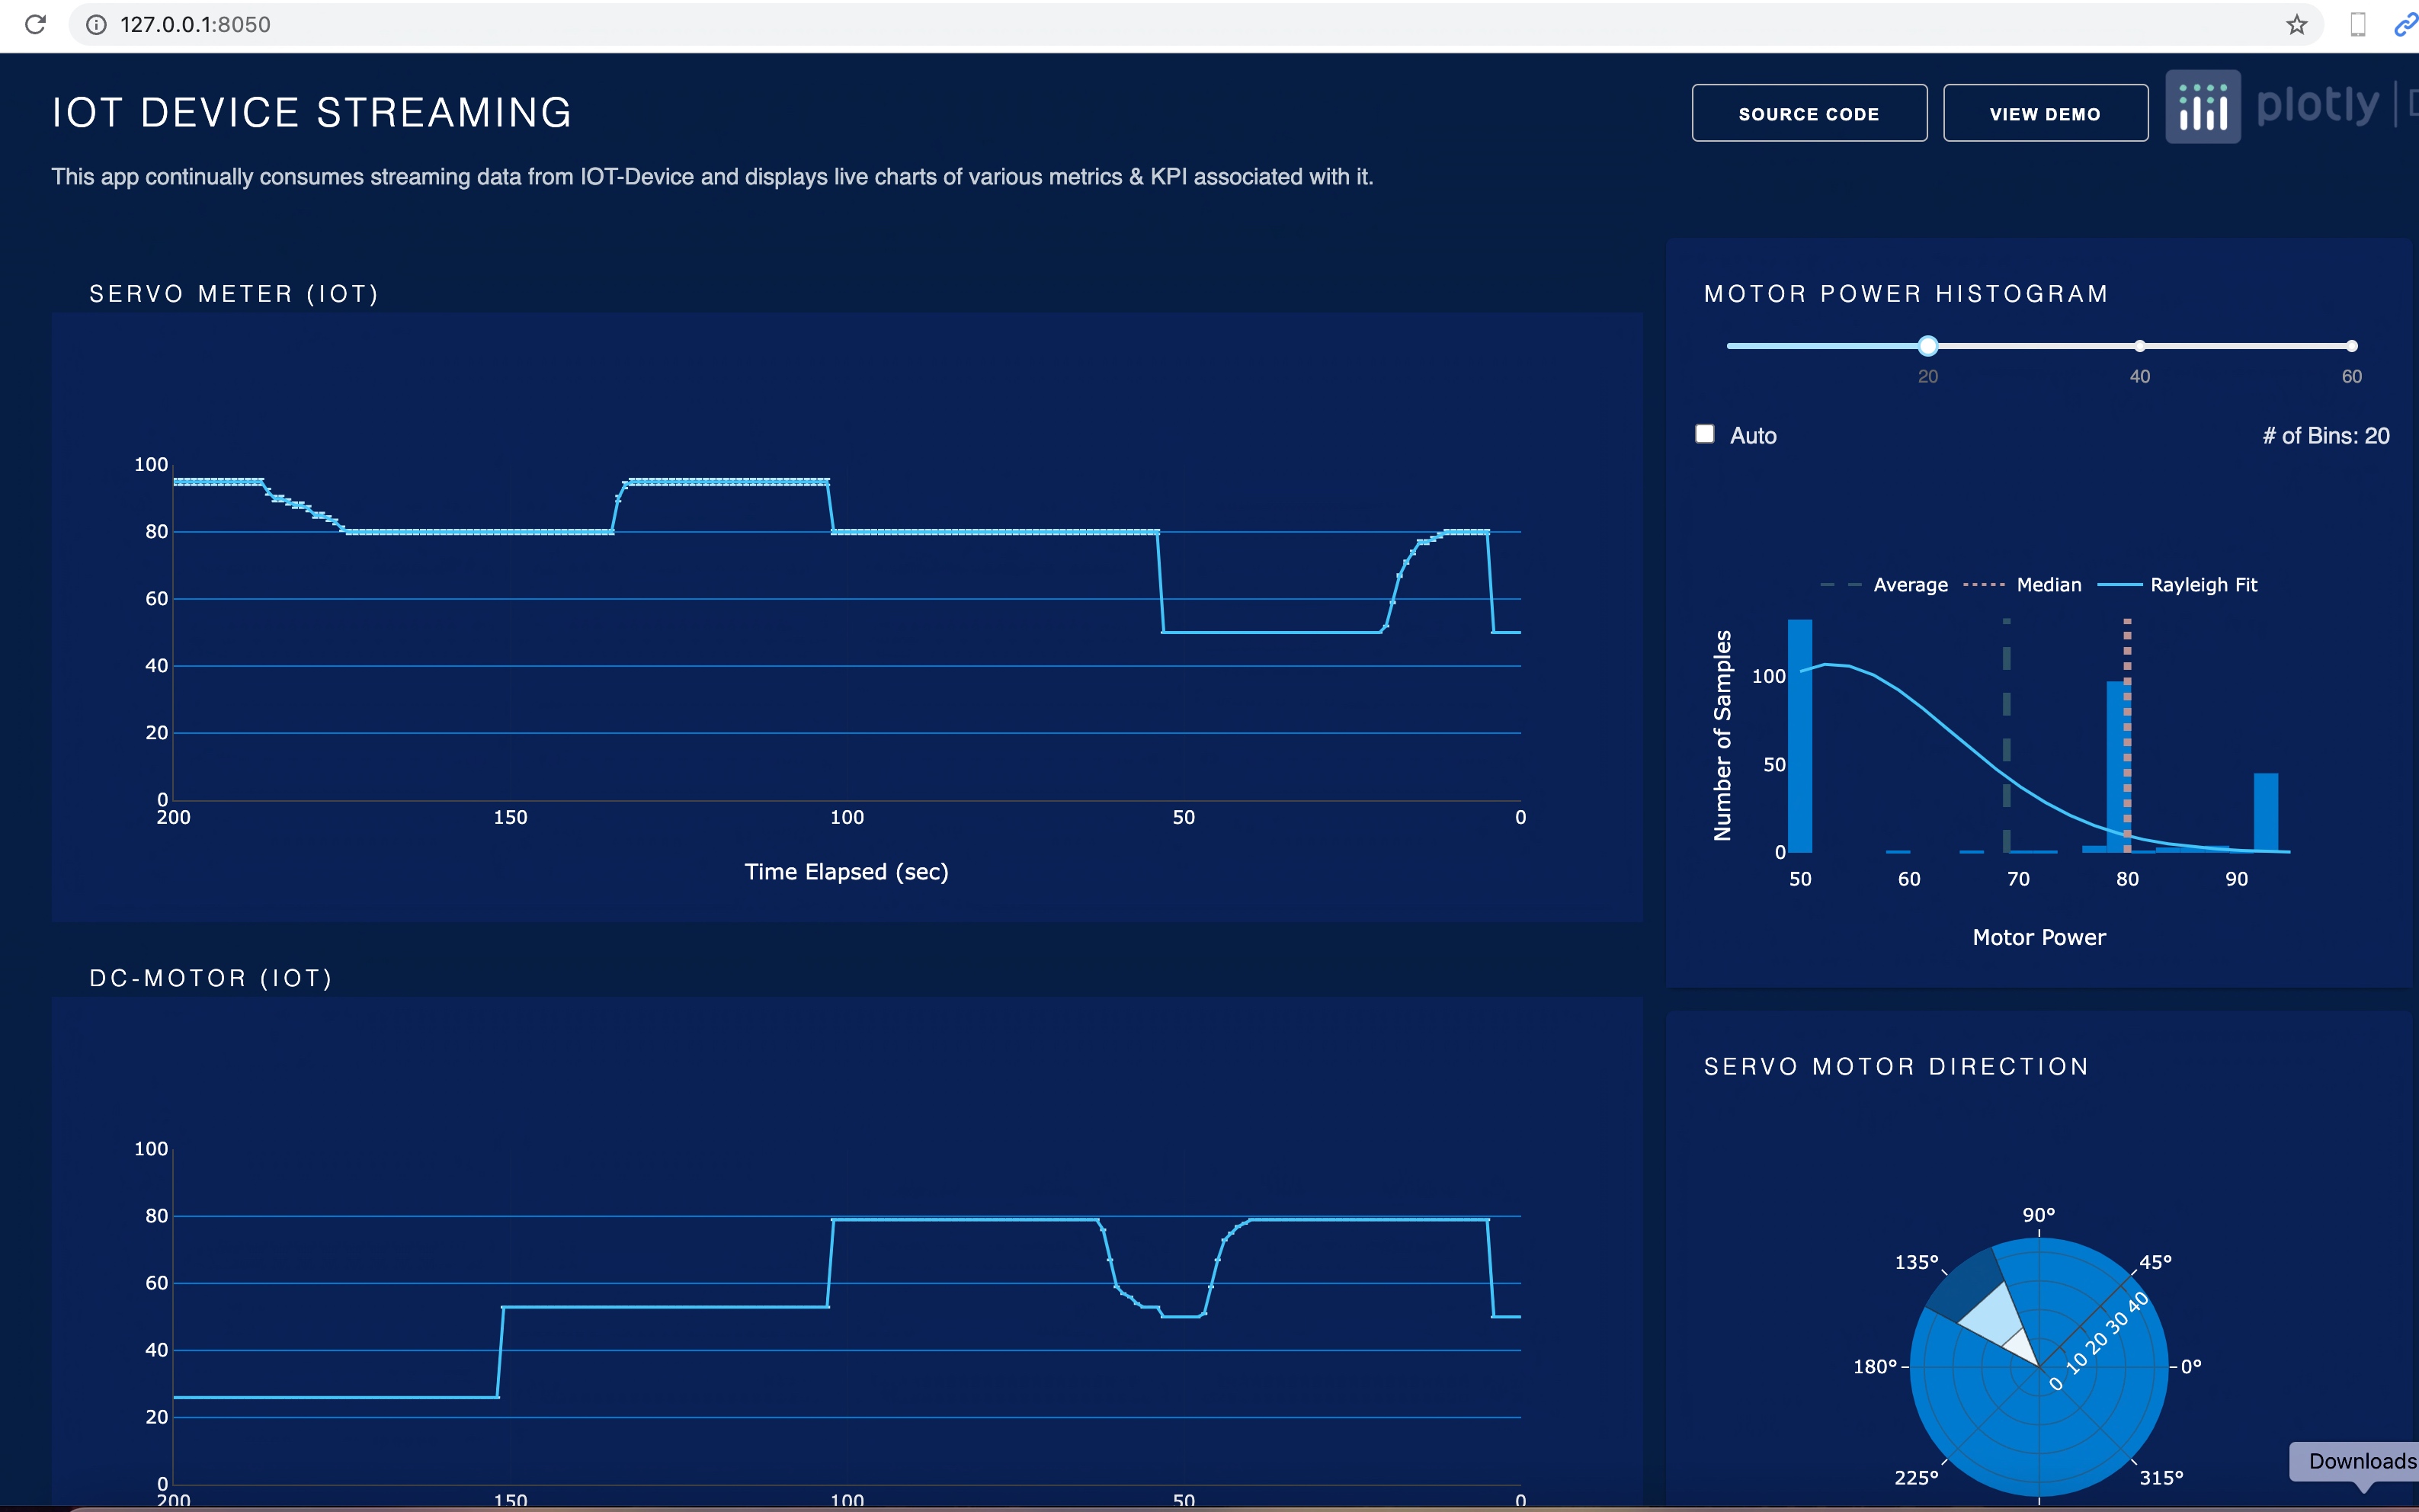Click the bins slider handle at 20

click(1927, 346)
